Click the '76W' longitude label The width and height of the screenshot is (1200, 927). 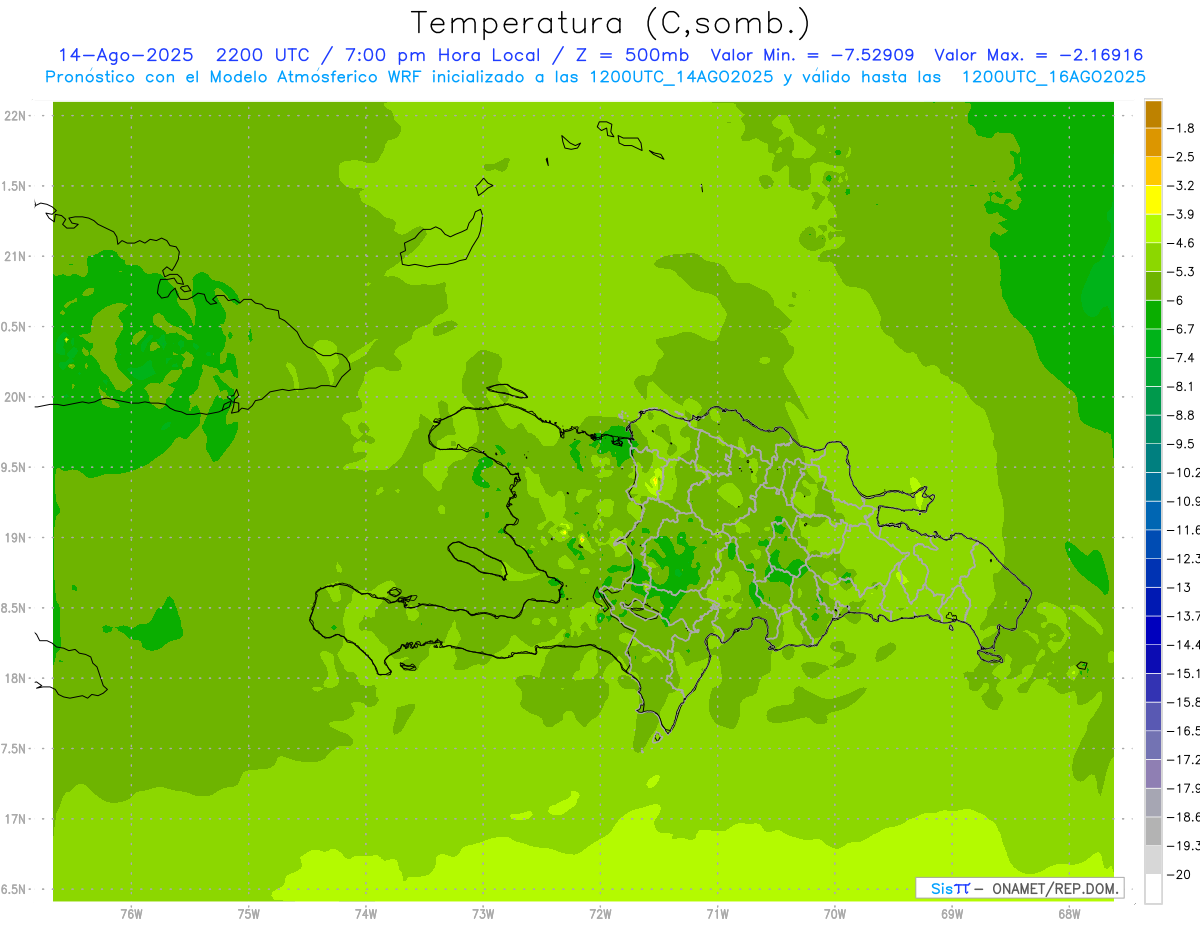131,914
